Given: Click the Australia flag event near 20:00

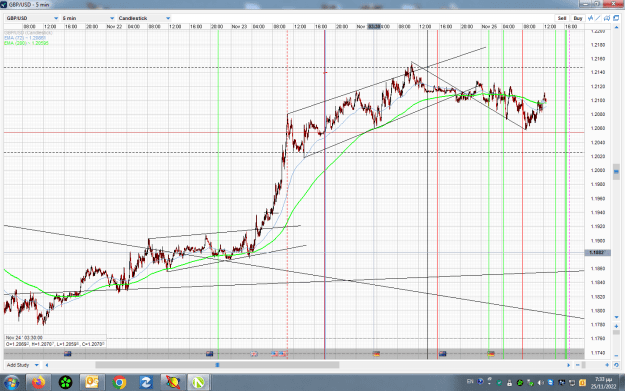Looking at the screenshot, I should (210, 354).
